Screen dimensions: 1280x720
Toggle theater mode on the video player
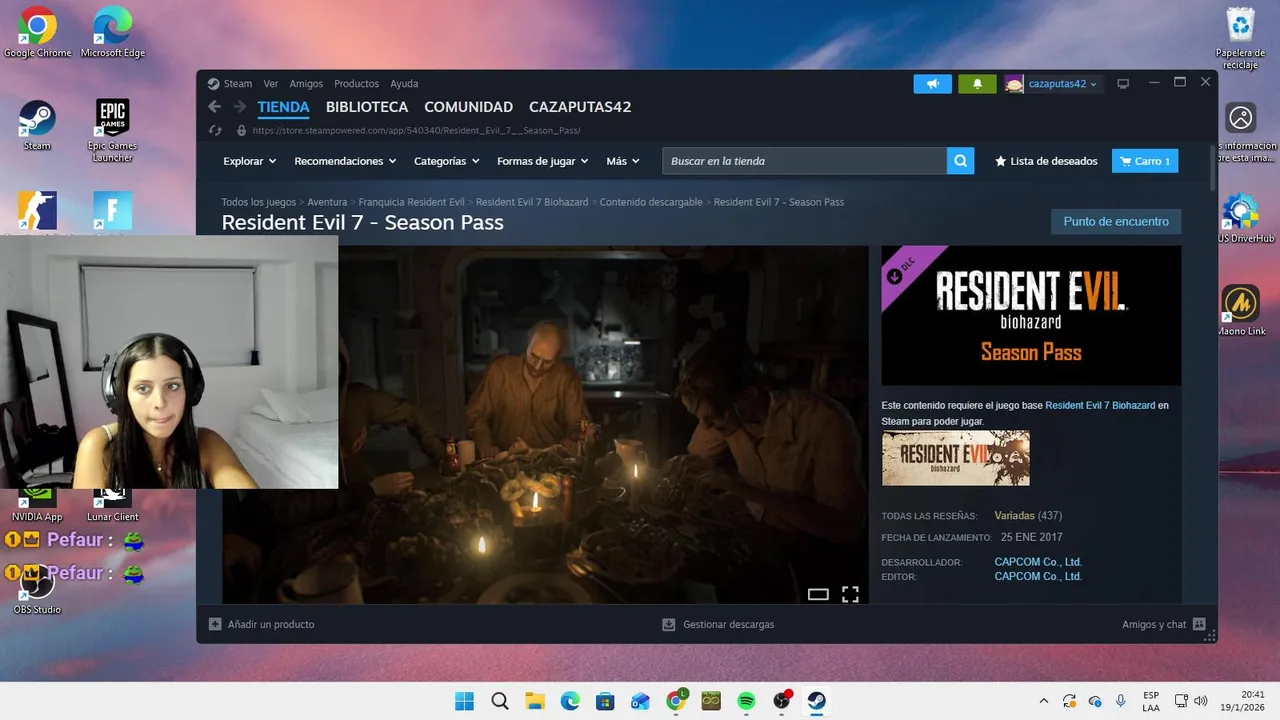pyautogui.click(x=818, y=594)
